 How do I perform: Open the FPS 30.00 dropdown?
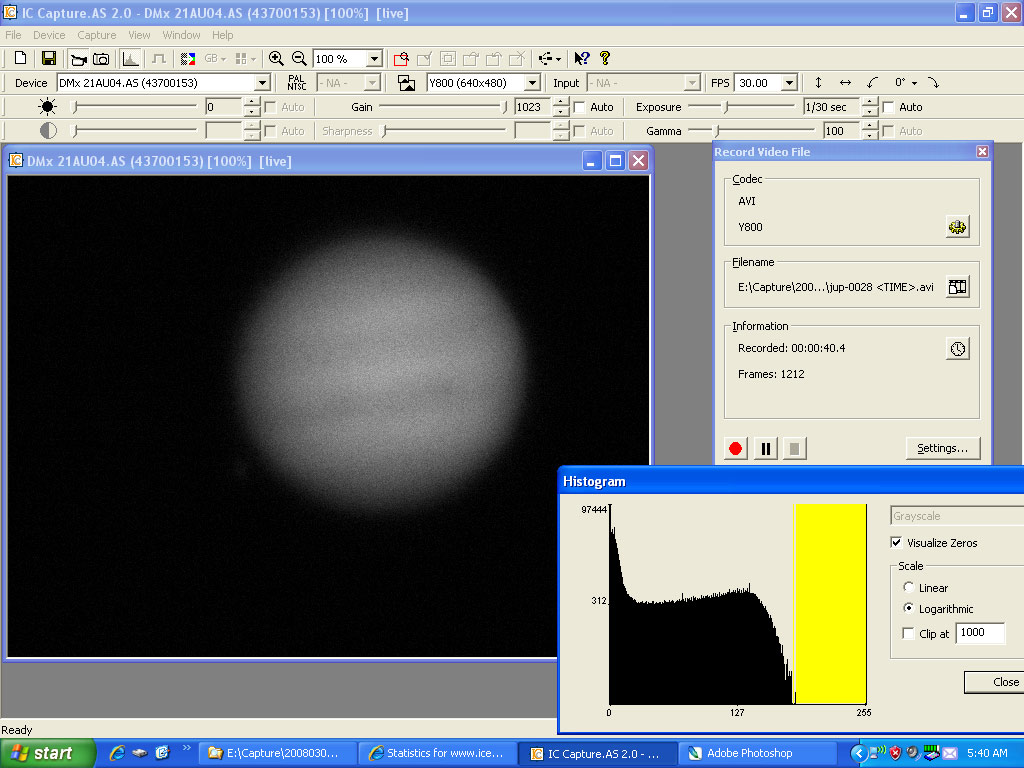click(x=789, y=83)
